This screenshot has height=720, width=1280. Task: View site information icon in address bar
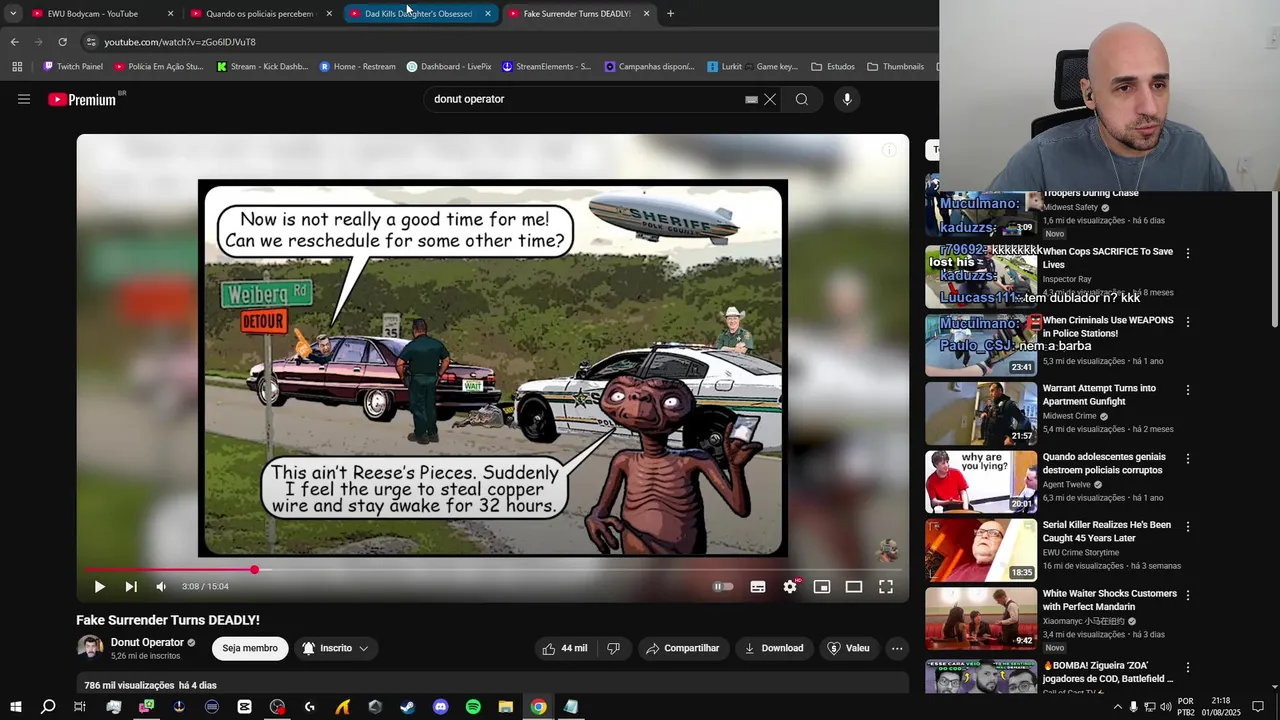(91, 42)
